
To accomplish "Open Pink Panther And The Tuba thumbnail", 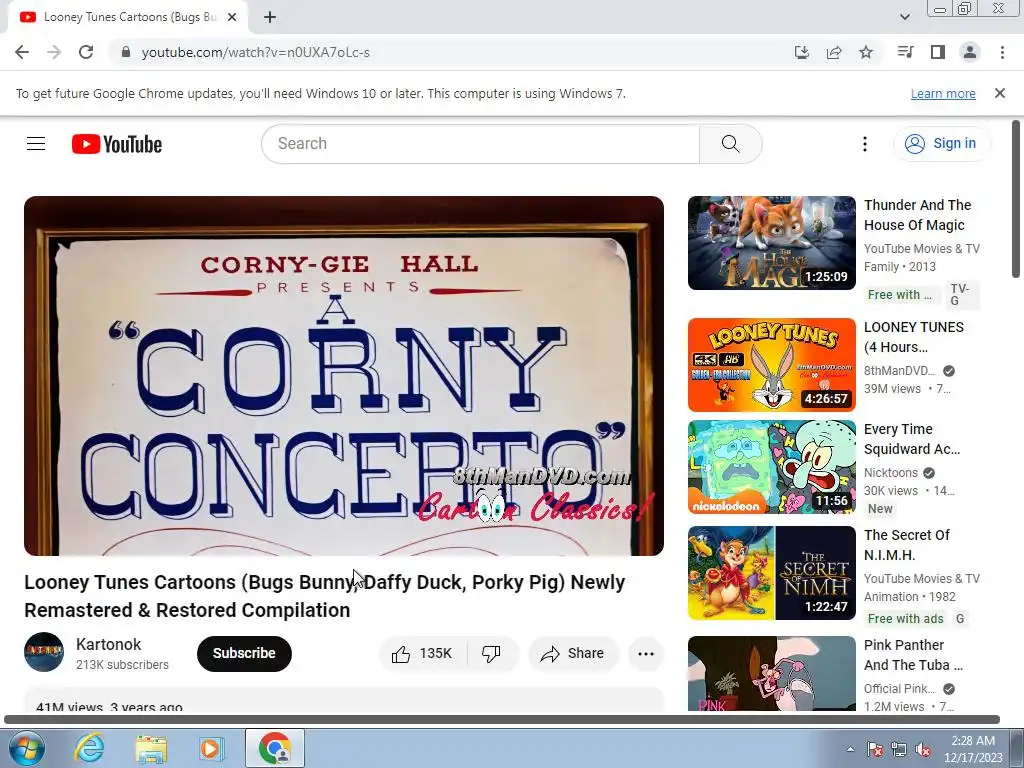I will (x=771, y=673).
